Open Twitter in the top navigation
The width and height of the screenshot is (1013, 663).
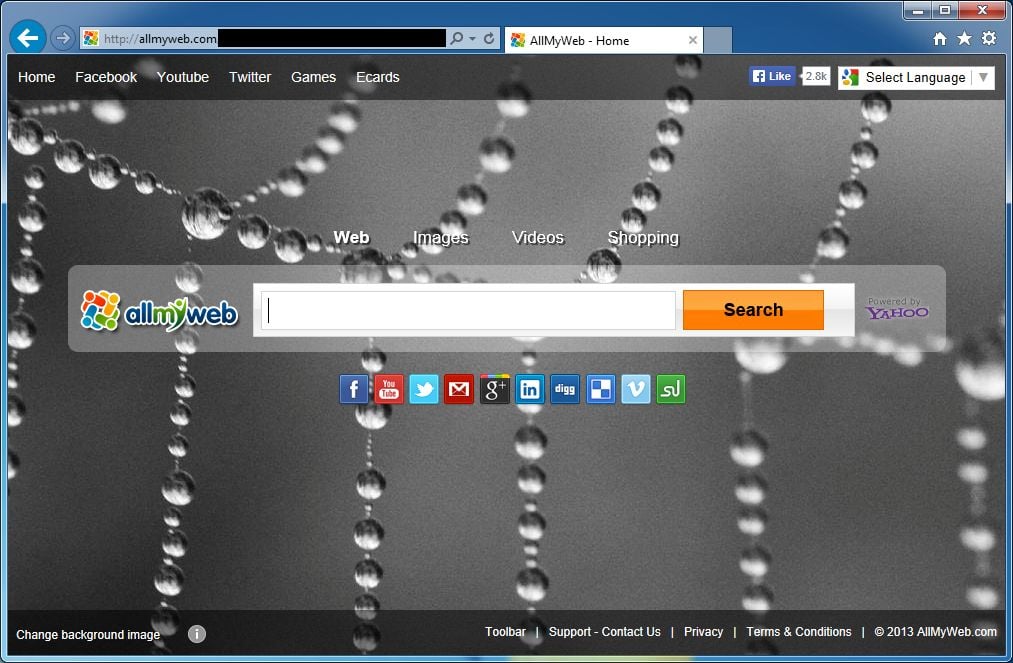coord(250,77)
